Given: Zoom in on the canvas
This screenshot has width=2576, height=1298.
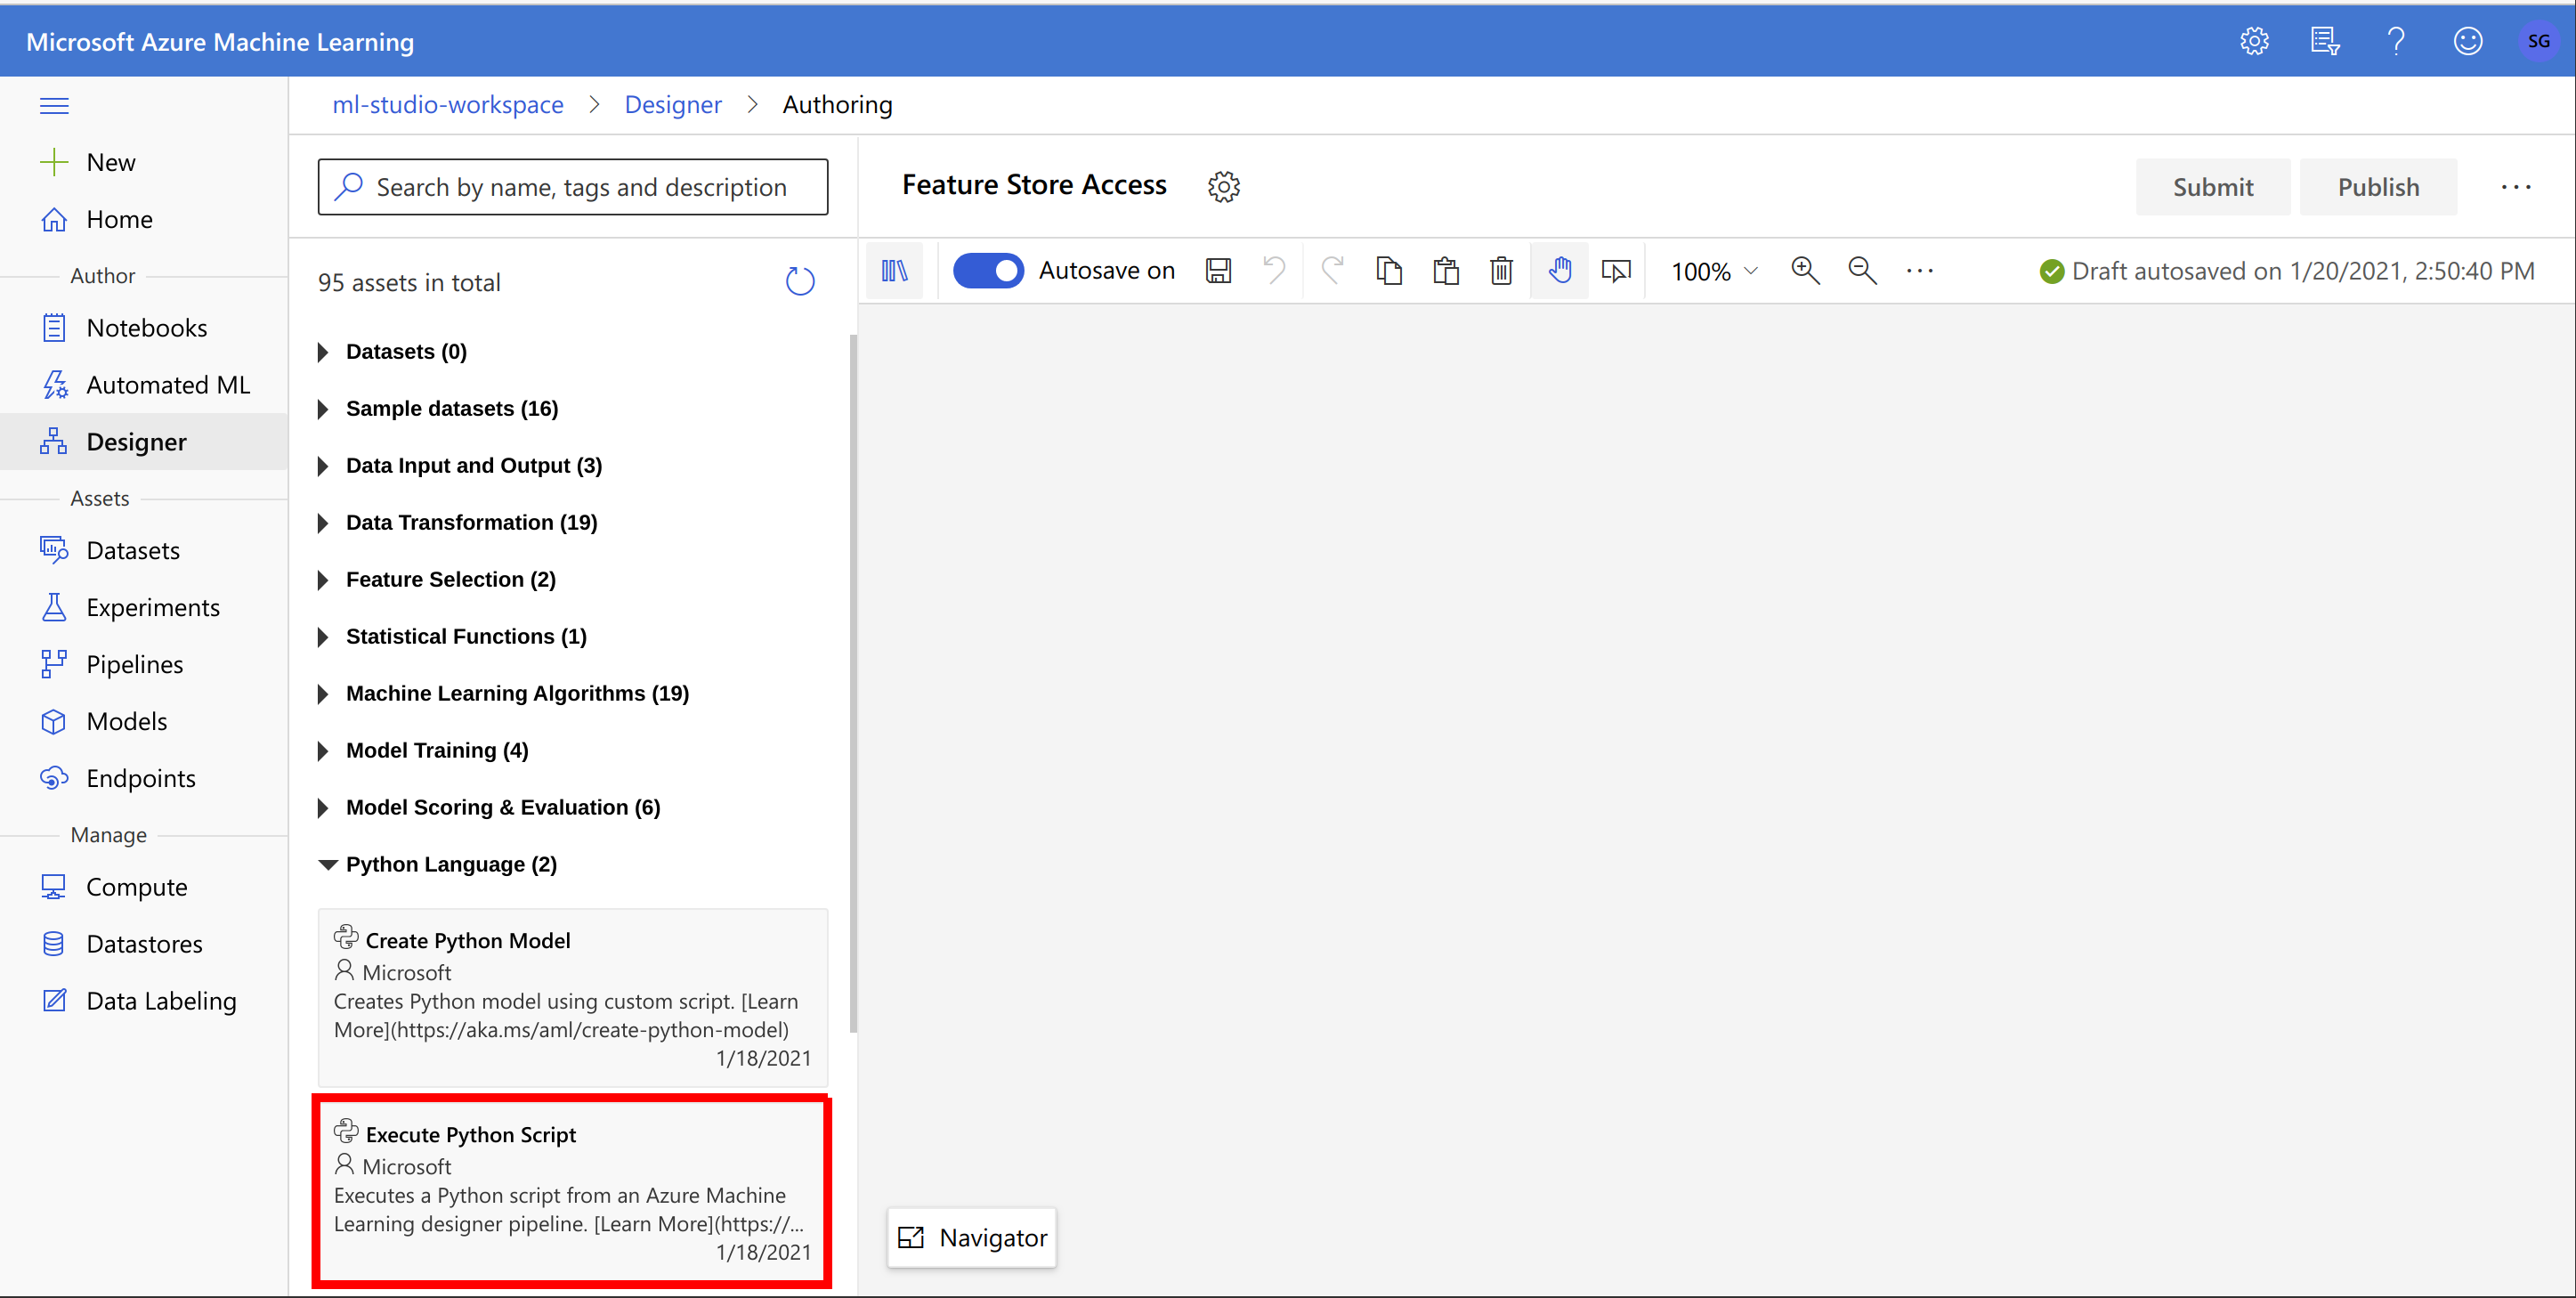Looking at the screenshot, I should click(1805, 270).
